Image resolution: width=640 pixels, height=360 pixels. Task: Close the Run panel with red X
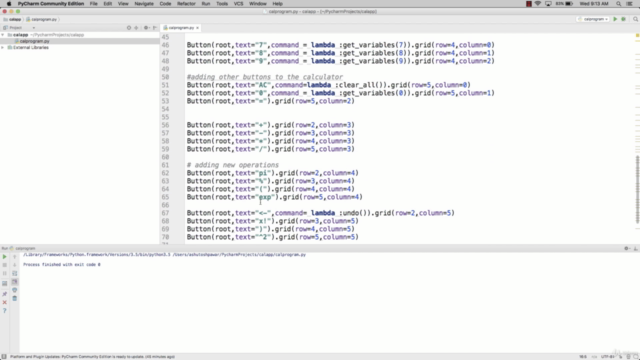coord(4,302)
